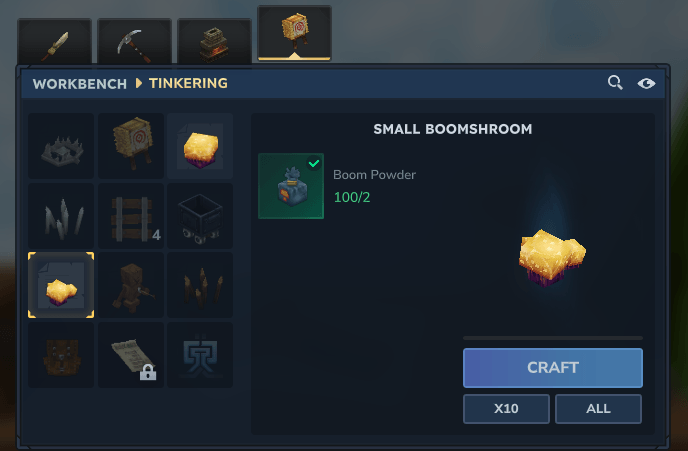
Task: Select the blue rune emblem recipe
Action: click(x=200, y=355)
